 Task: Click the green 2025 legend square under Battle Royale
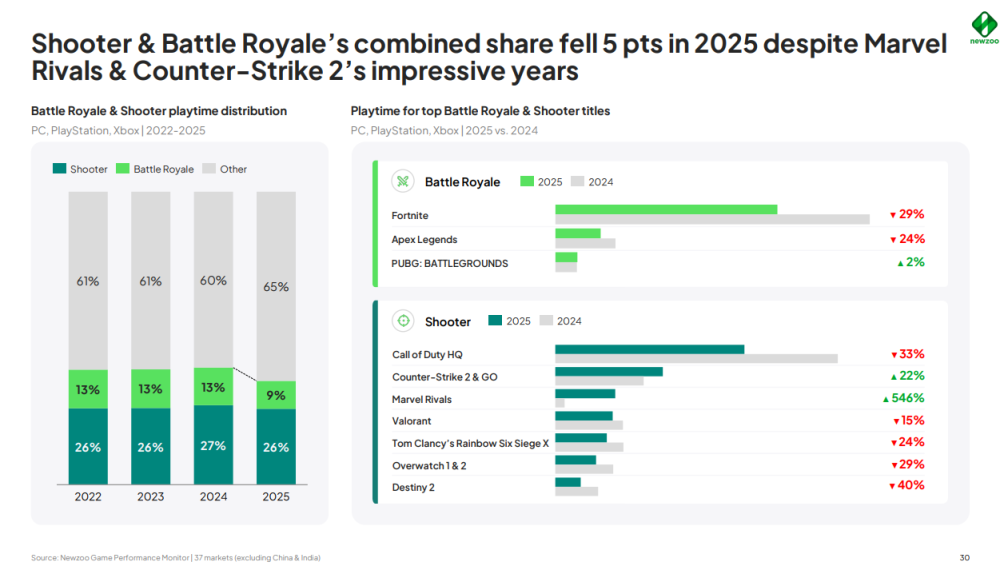coord(525,182)
